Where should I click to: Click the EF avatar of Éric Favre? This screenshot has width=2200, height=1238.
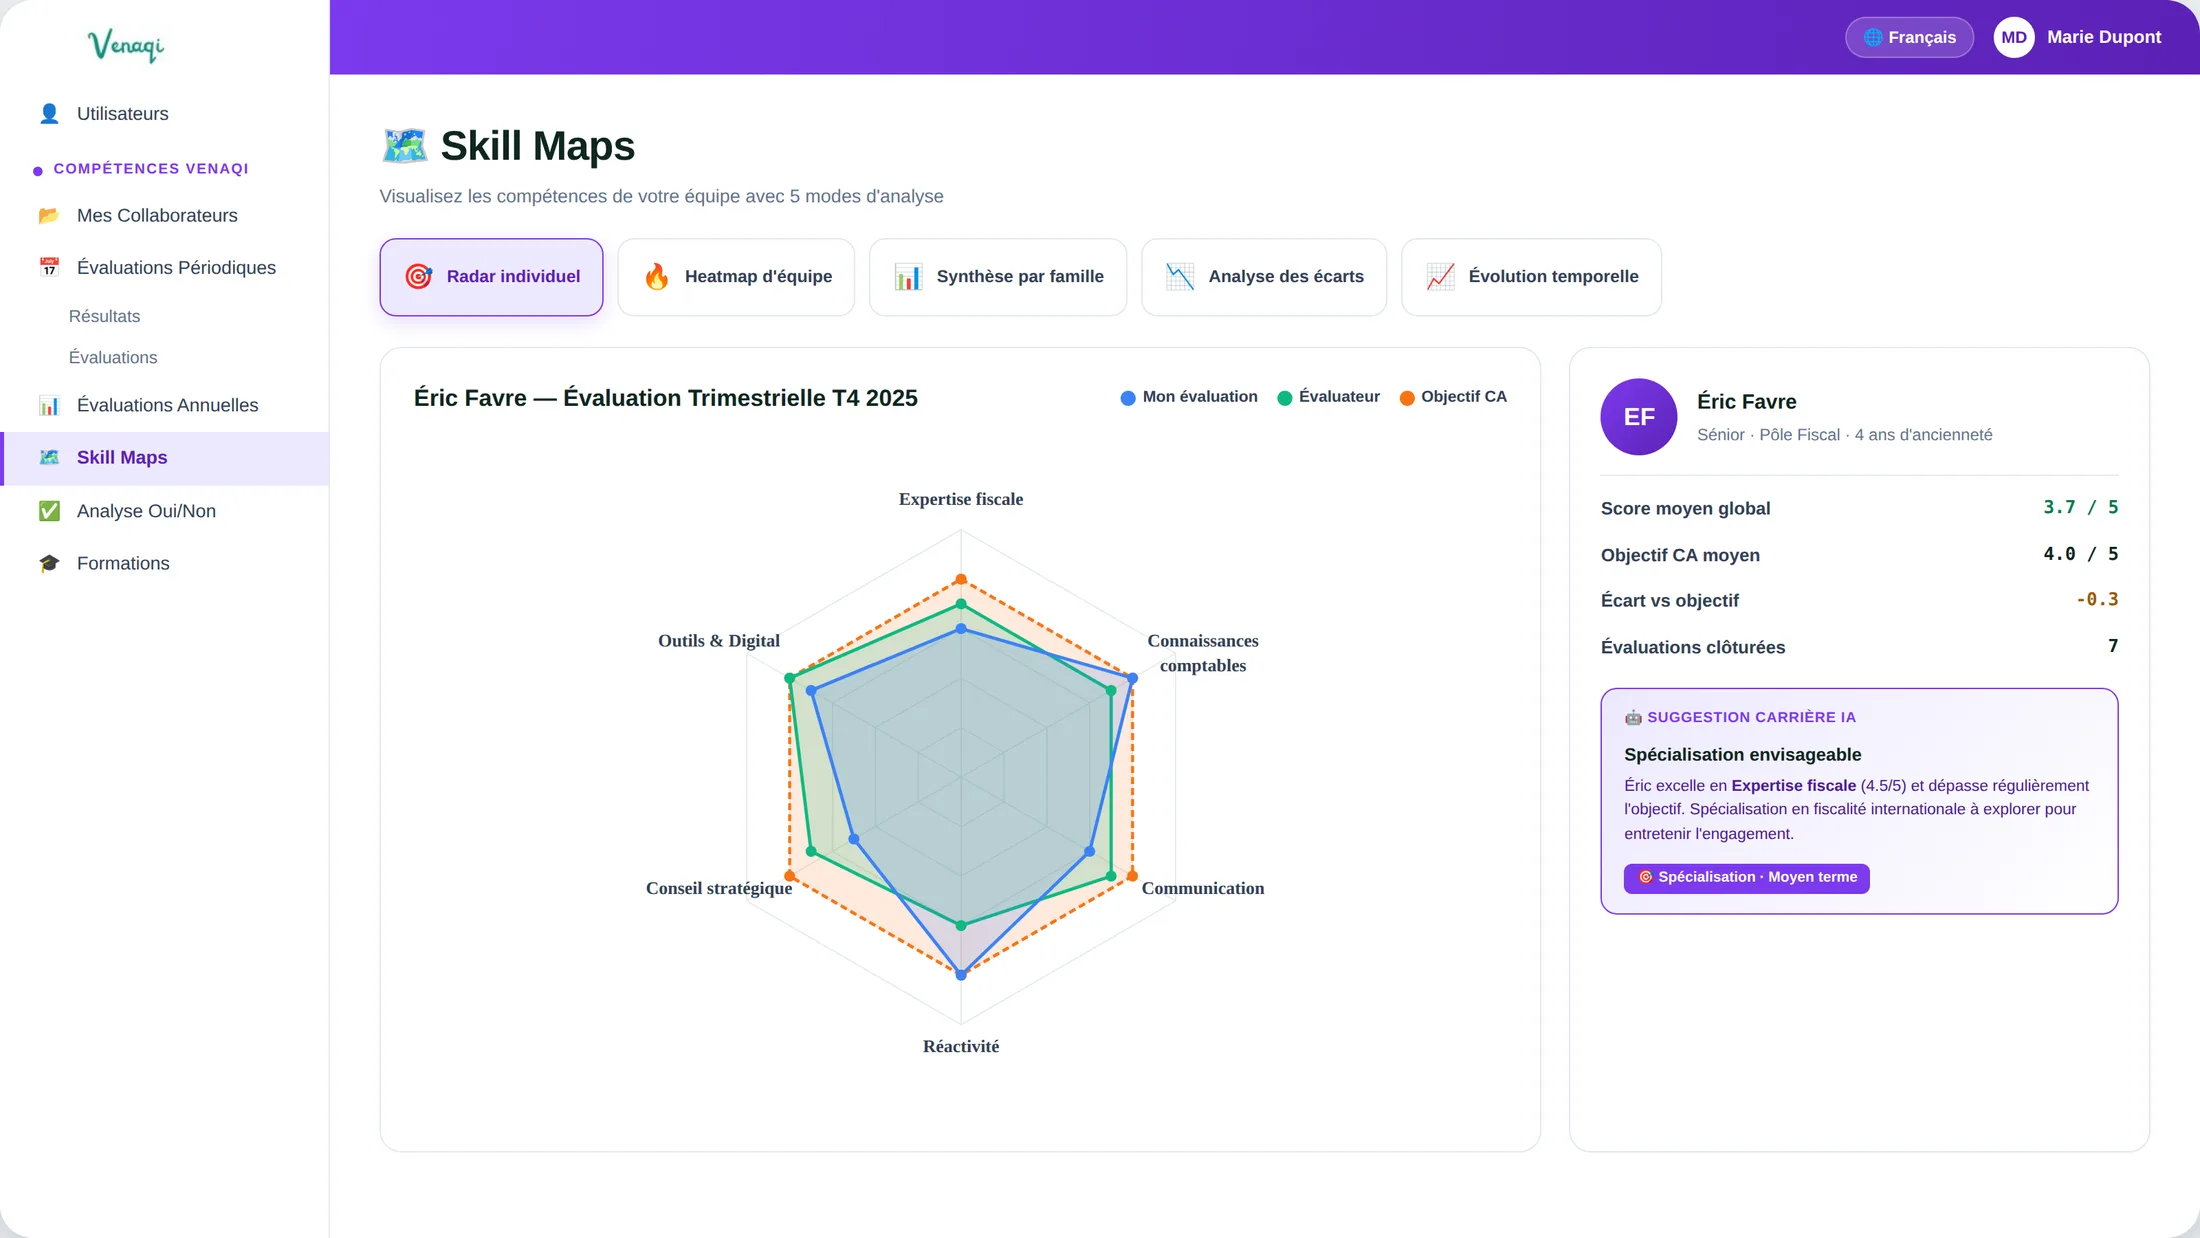tap(1639, 417)
